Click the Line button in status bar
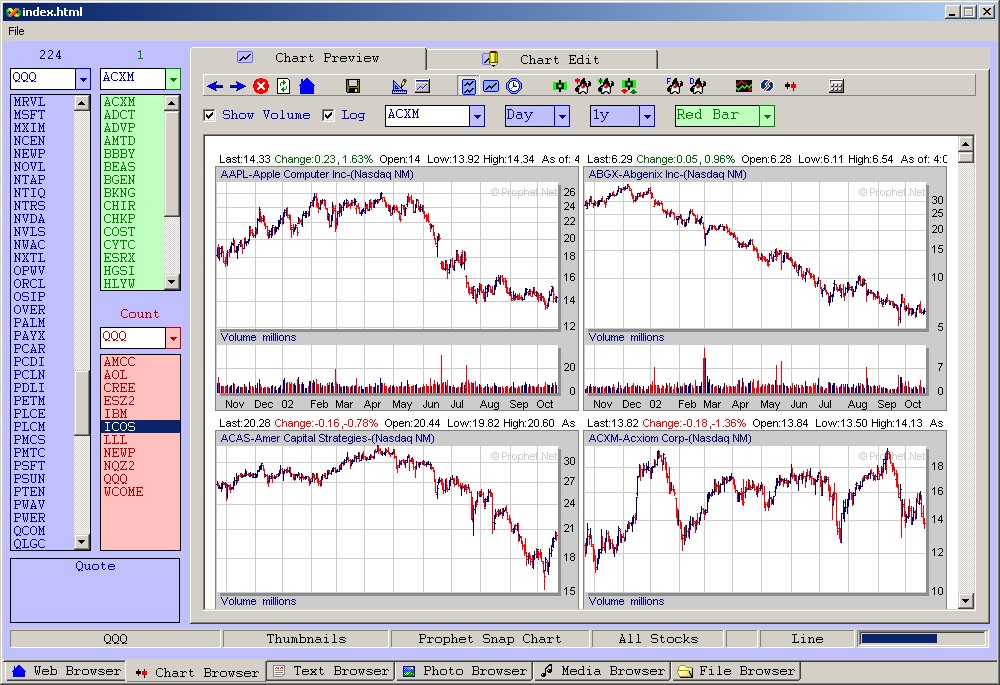Image resolution: width=1000 pixels, height=685 pixels. coord(807,638)
